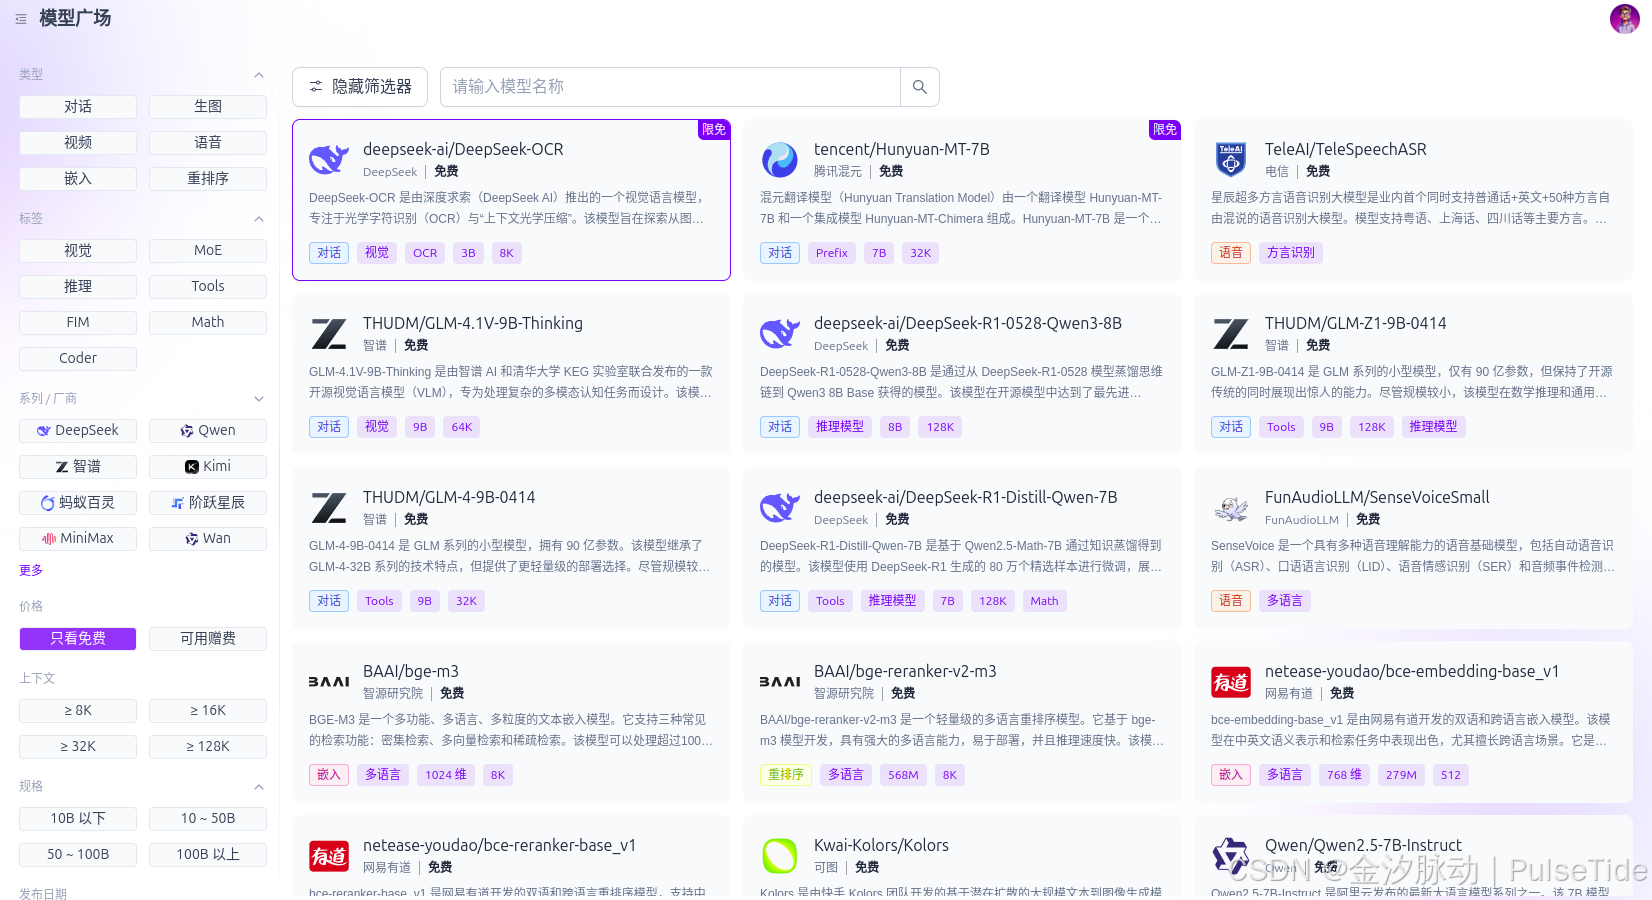
Task: Click the 更多 link under vendor list
Action: (31, 570)
